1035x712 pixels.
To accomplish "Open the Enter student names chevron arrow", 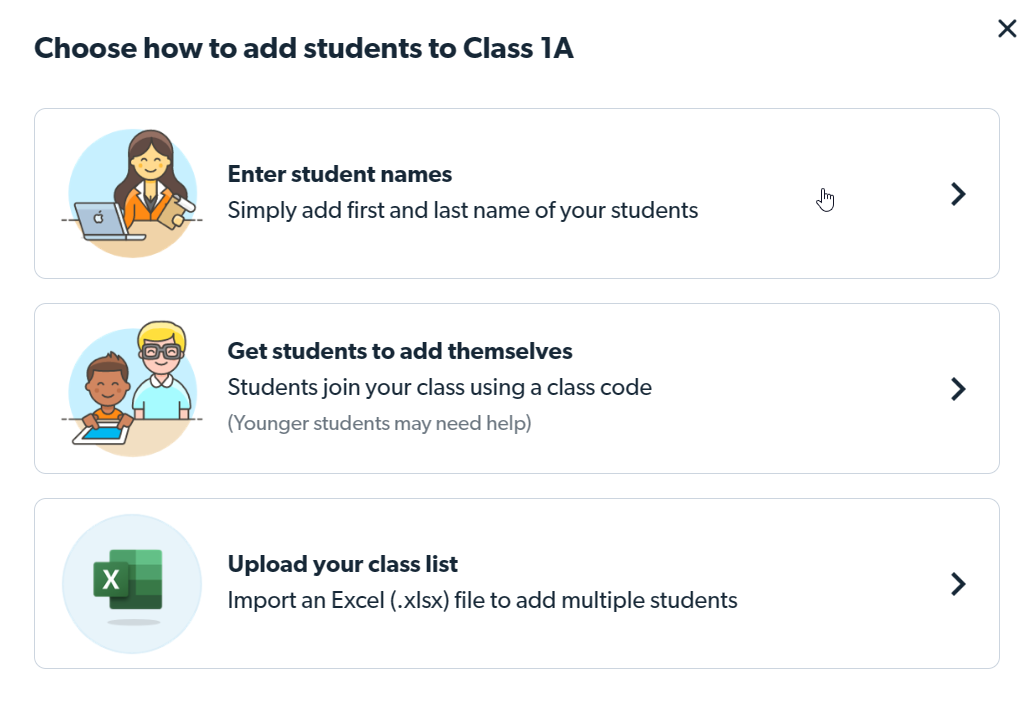I will [x=958, y=194].
